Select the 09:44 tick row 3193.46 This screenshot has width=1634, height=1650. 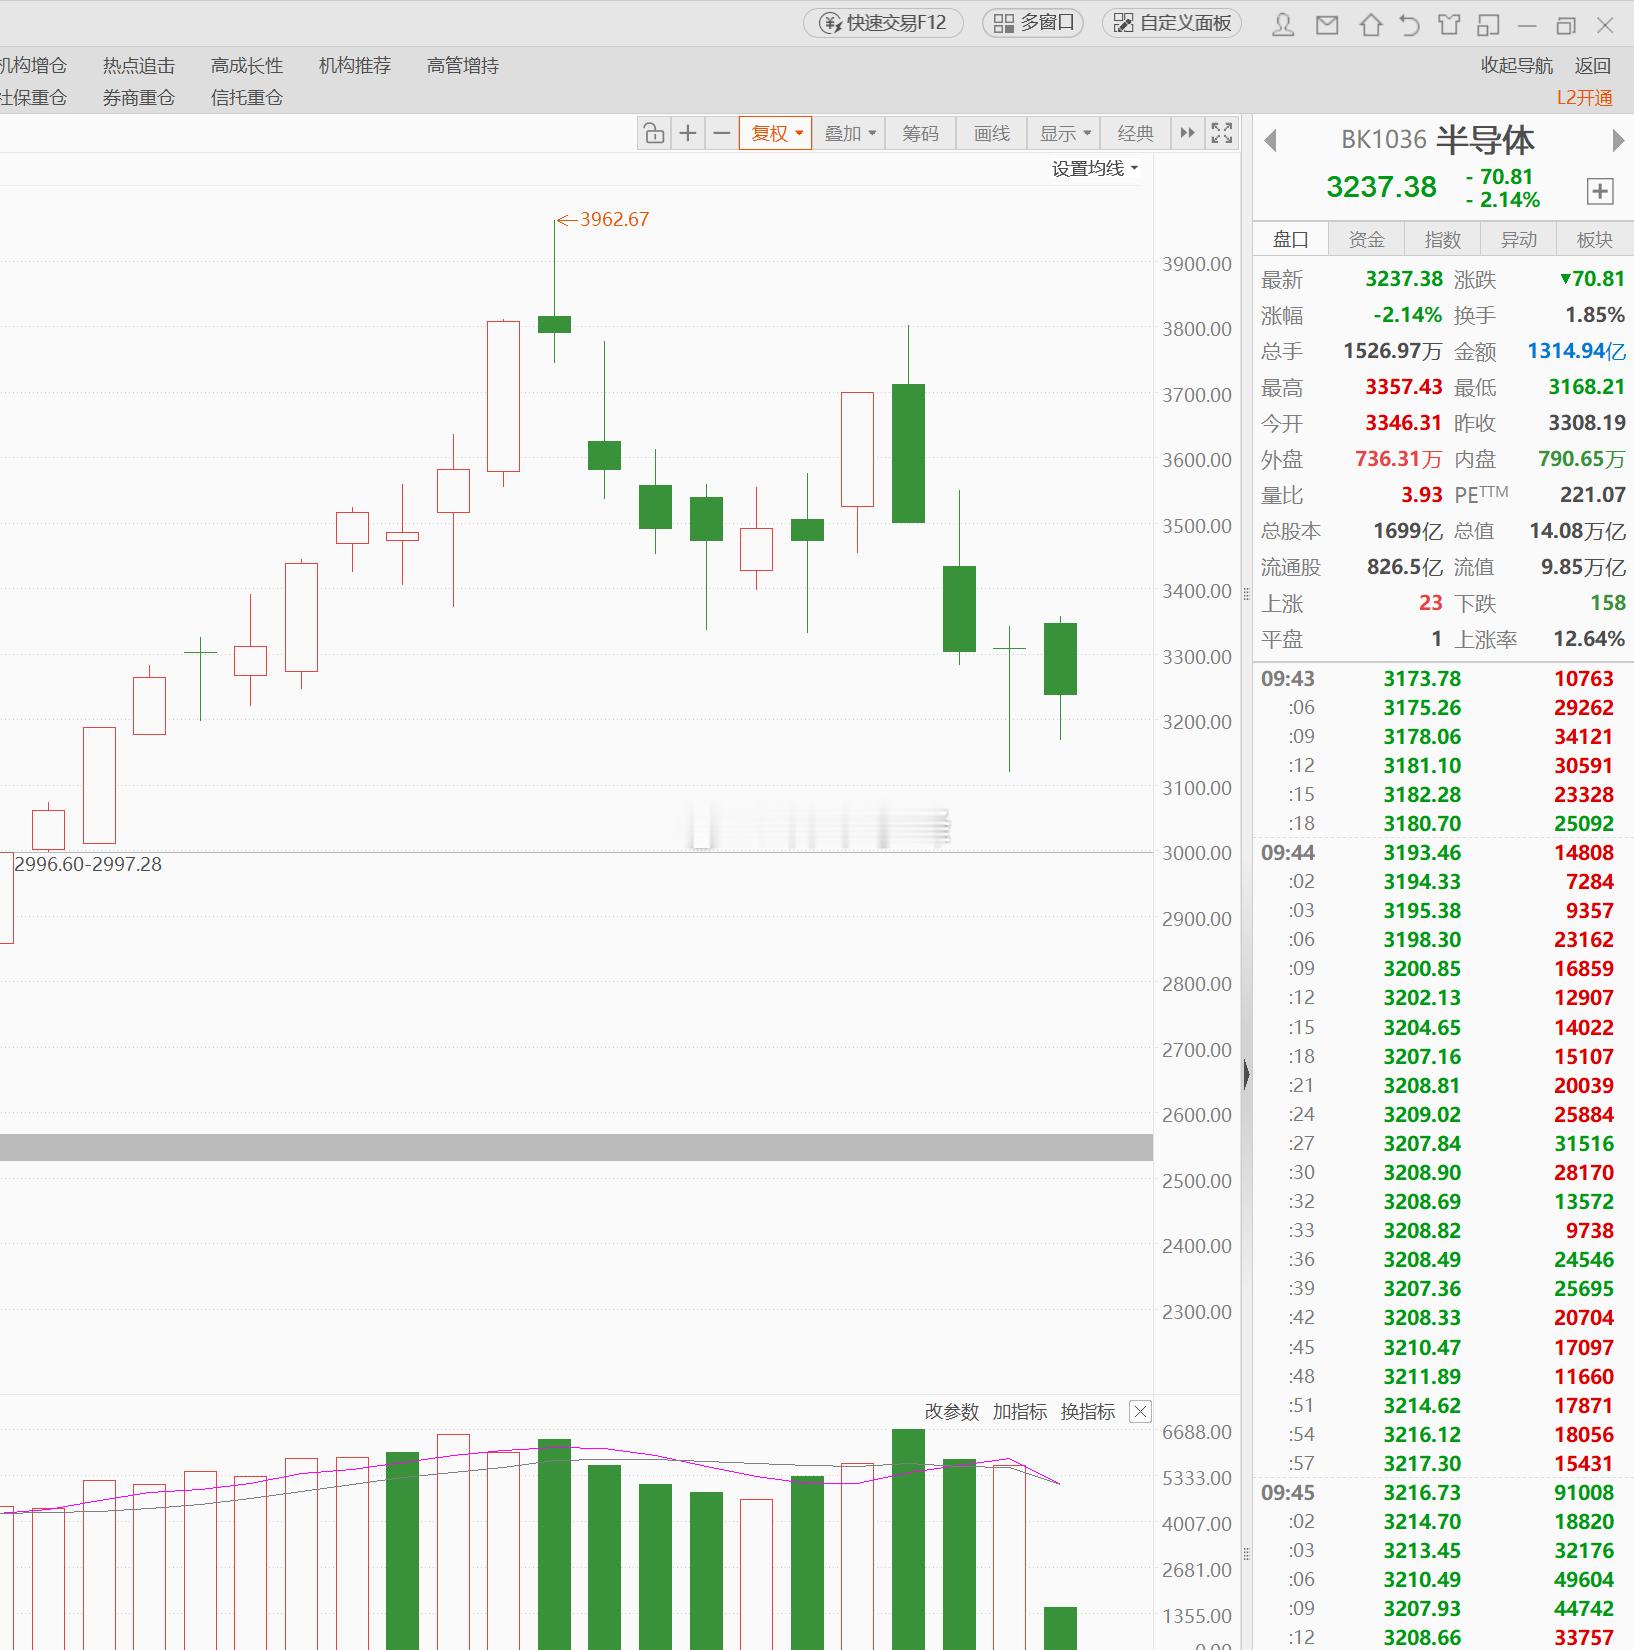[x=1442, y=852]
